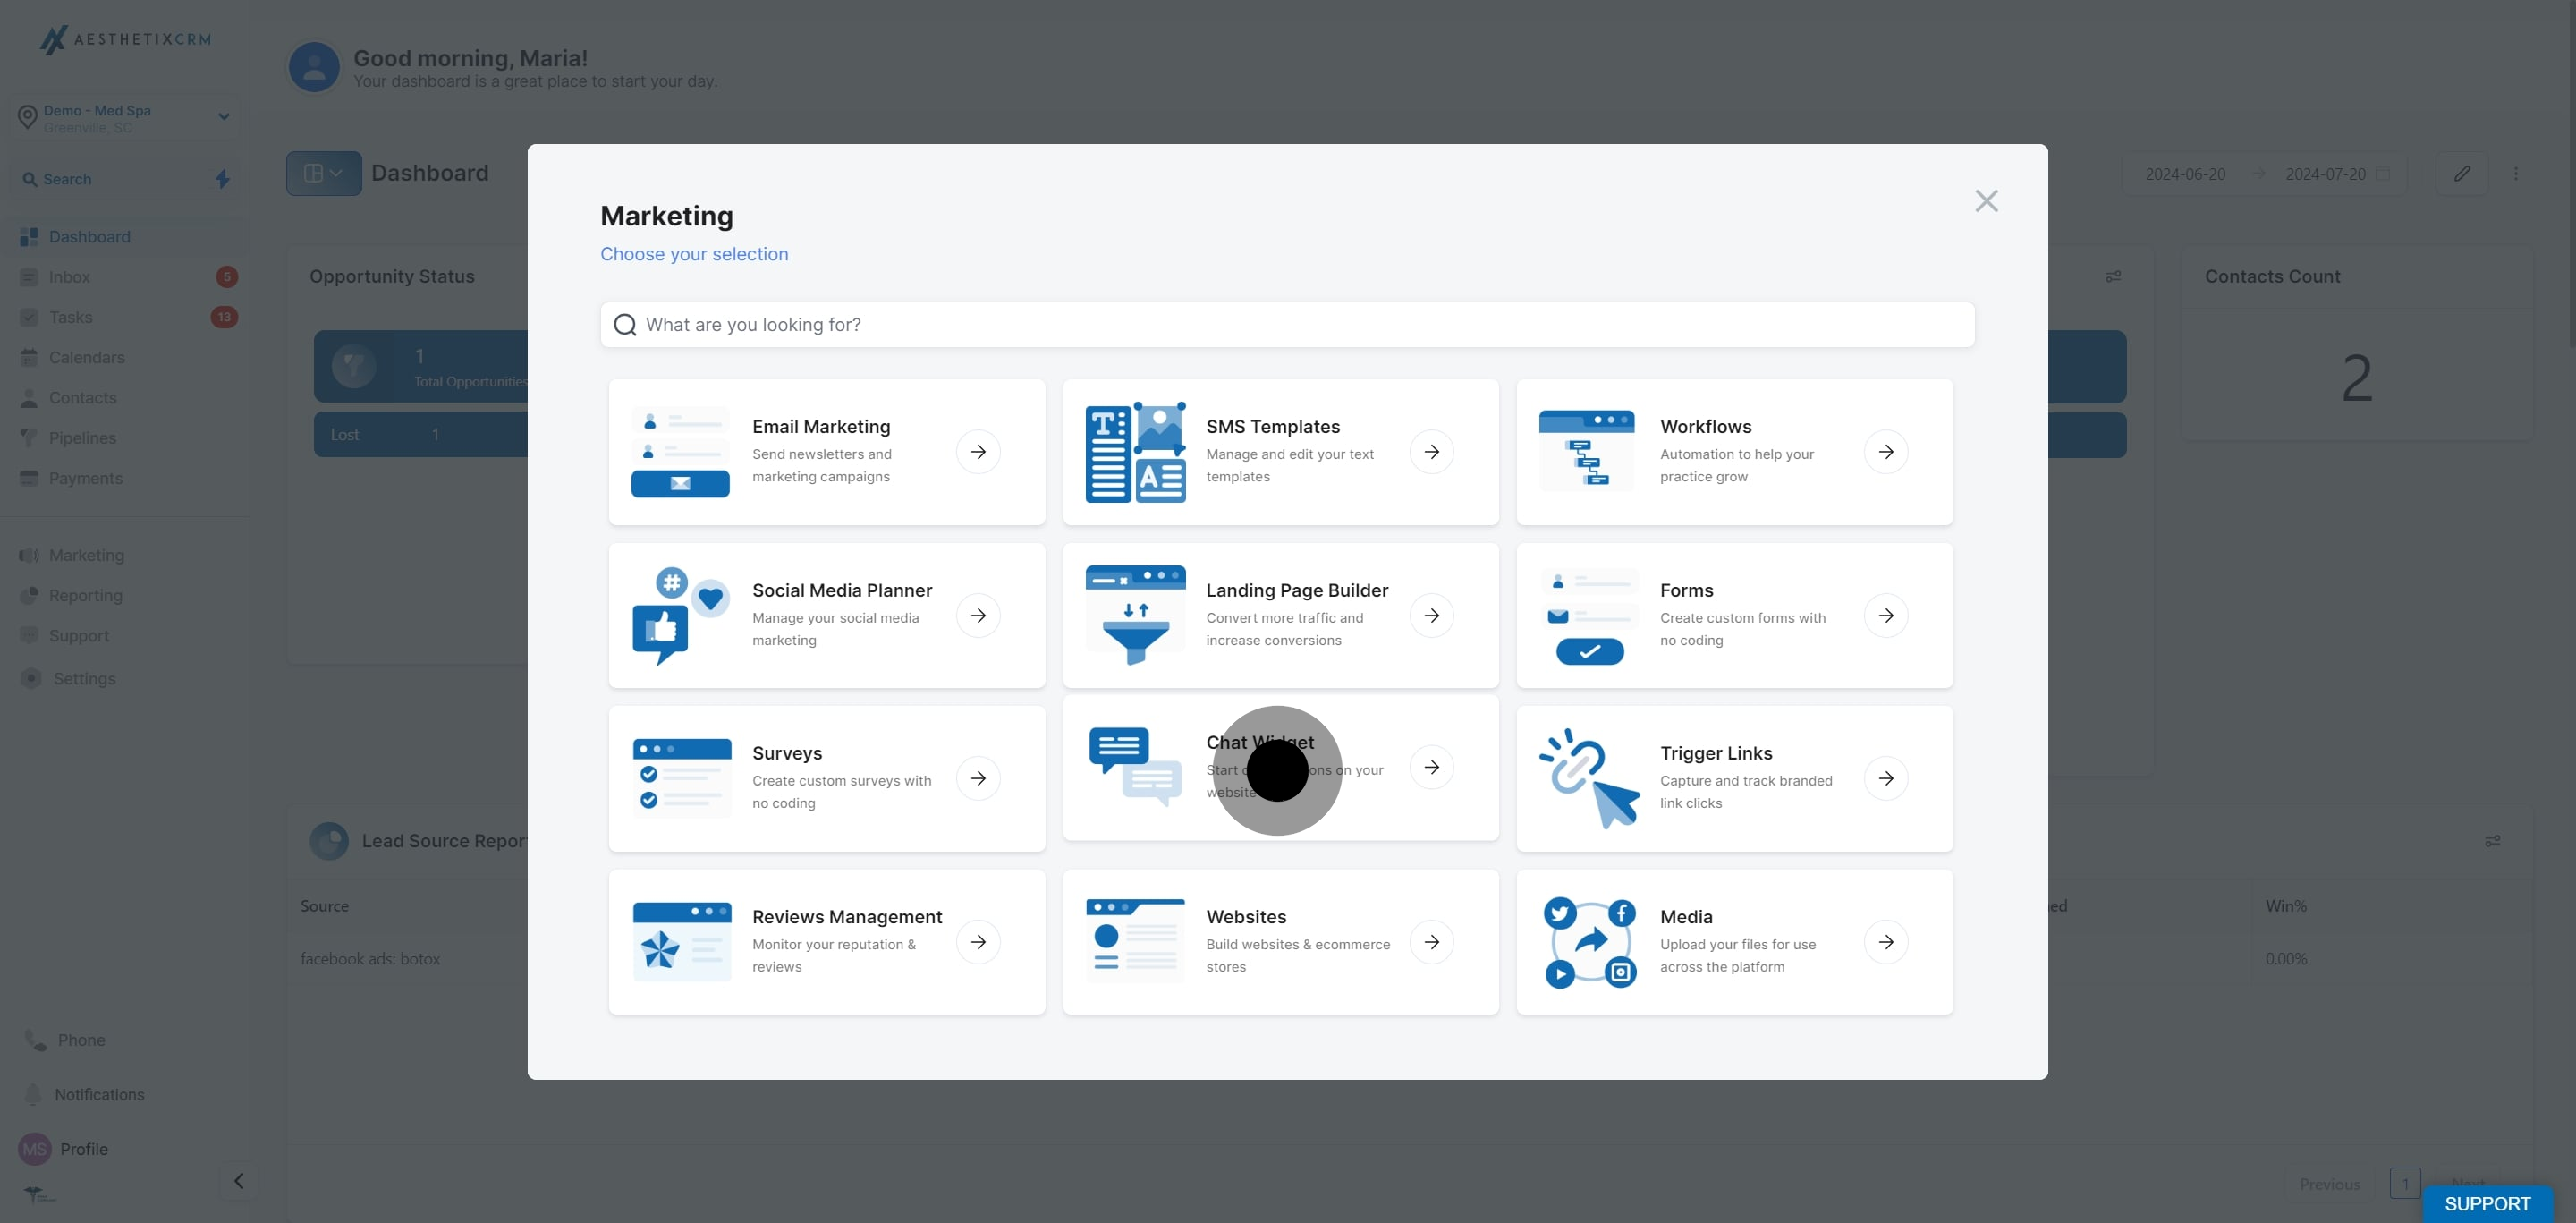Click the Surveys checklist icon
This screenshot has height=1223, width=2576.
point(681,778)
